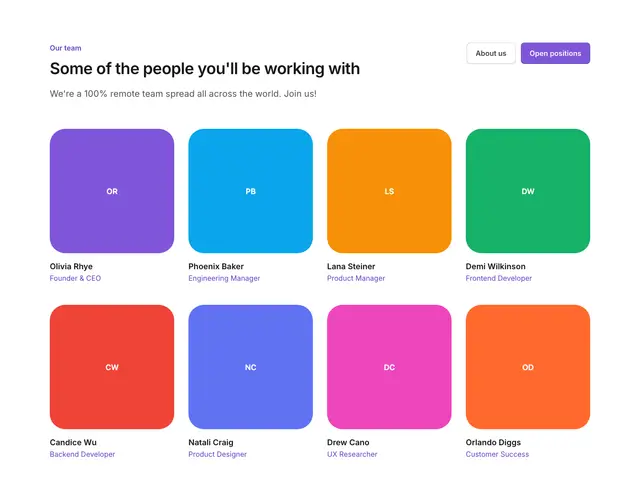This screenshot has height=502, width=640.
Task: Click the Backend Developer role link
Action: (82, 454)
